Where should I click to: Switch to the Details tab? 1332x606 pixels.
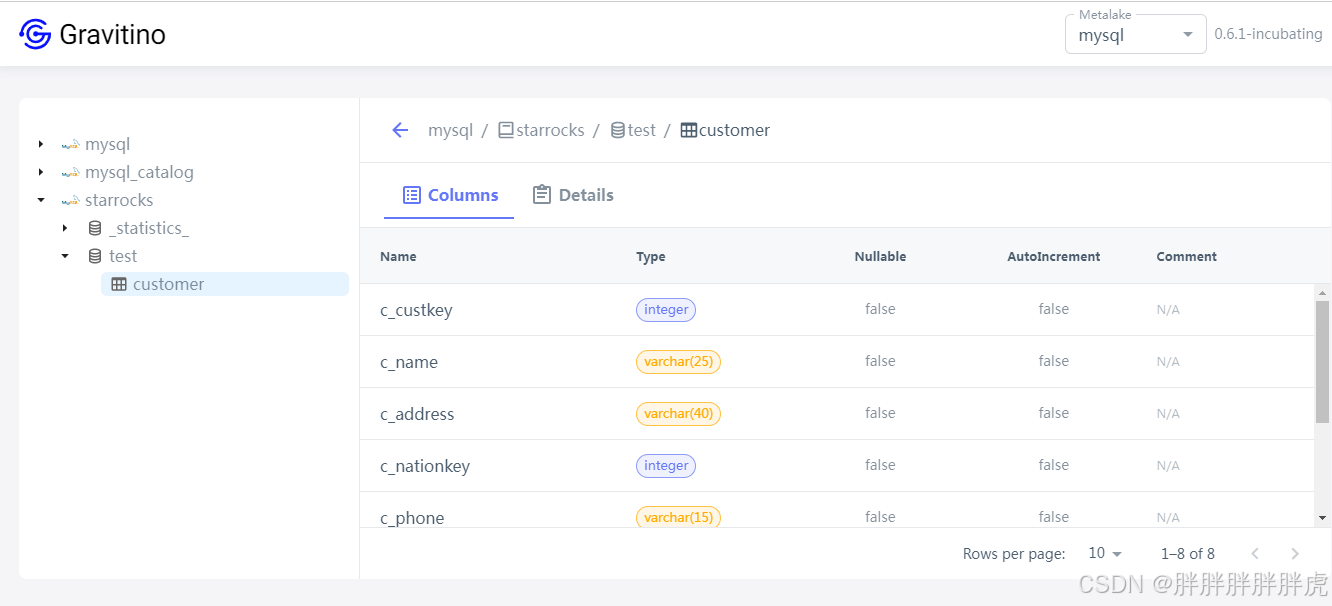pos(573,195)
